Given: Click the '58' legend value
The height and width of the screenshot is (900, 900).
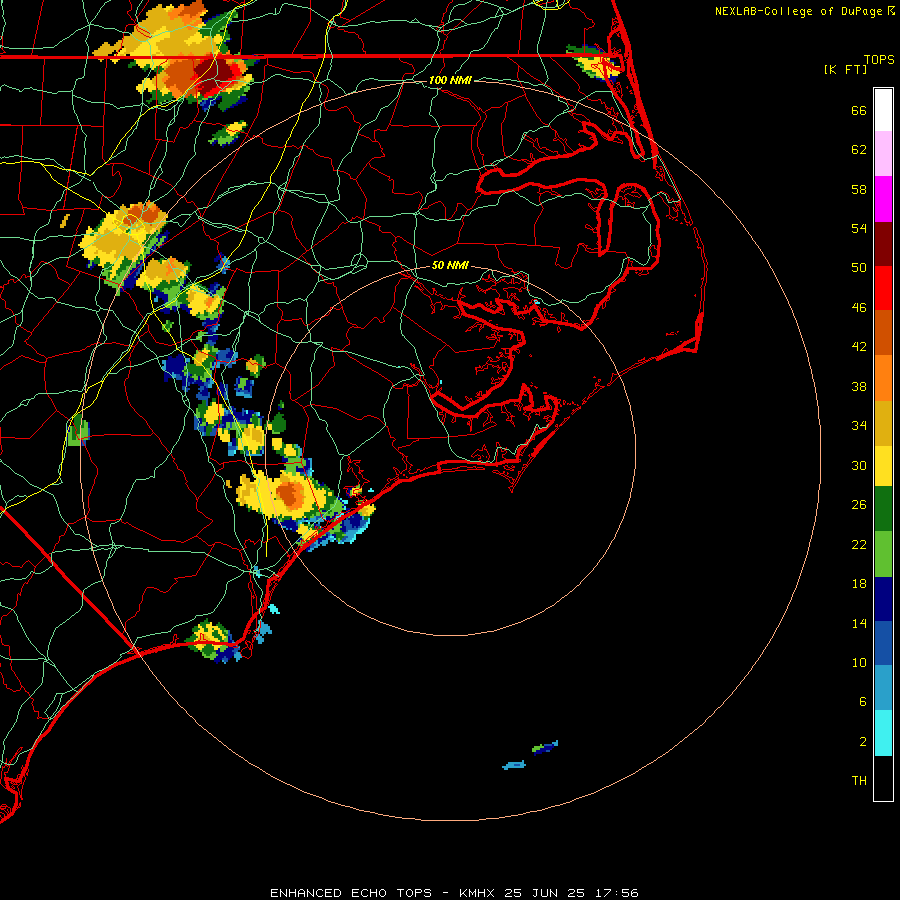Looking at the screenshot, I should [x=859, y=189].
